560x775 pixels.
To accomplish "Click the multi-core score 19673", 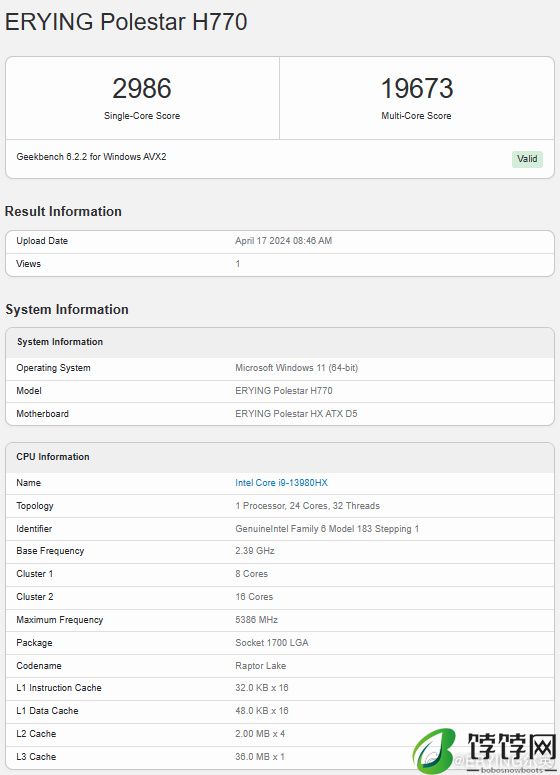I will pyautogui.click(x=417, y=88).
